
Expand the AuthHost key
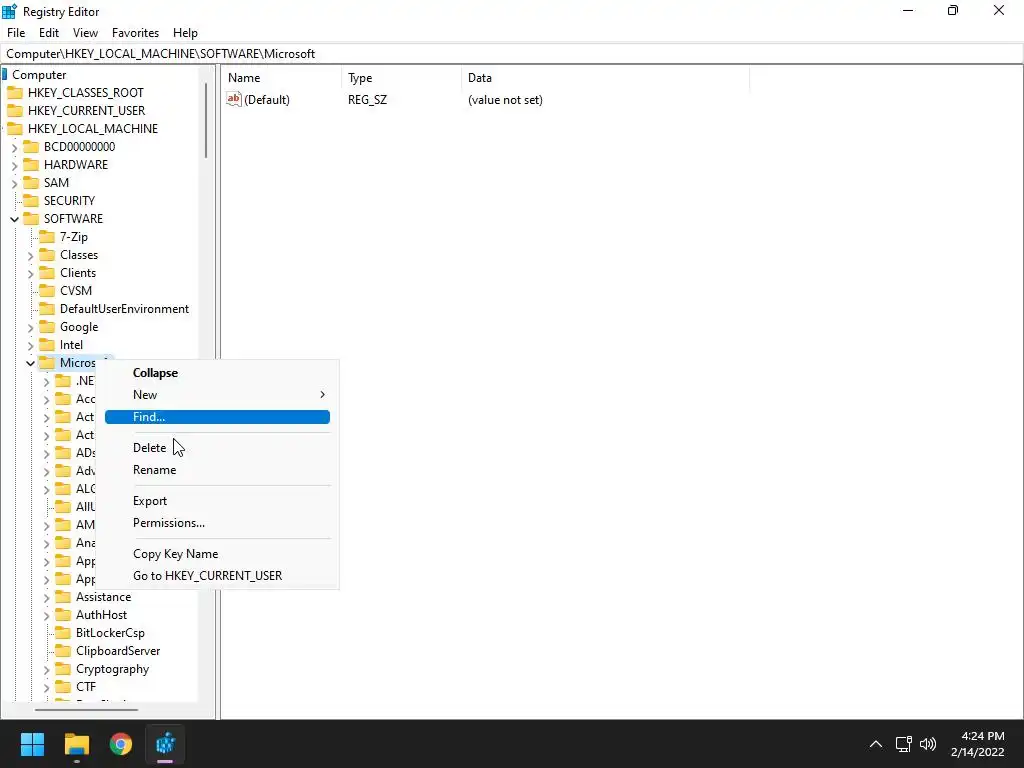click(46, 615)
